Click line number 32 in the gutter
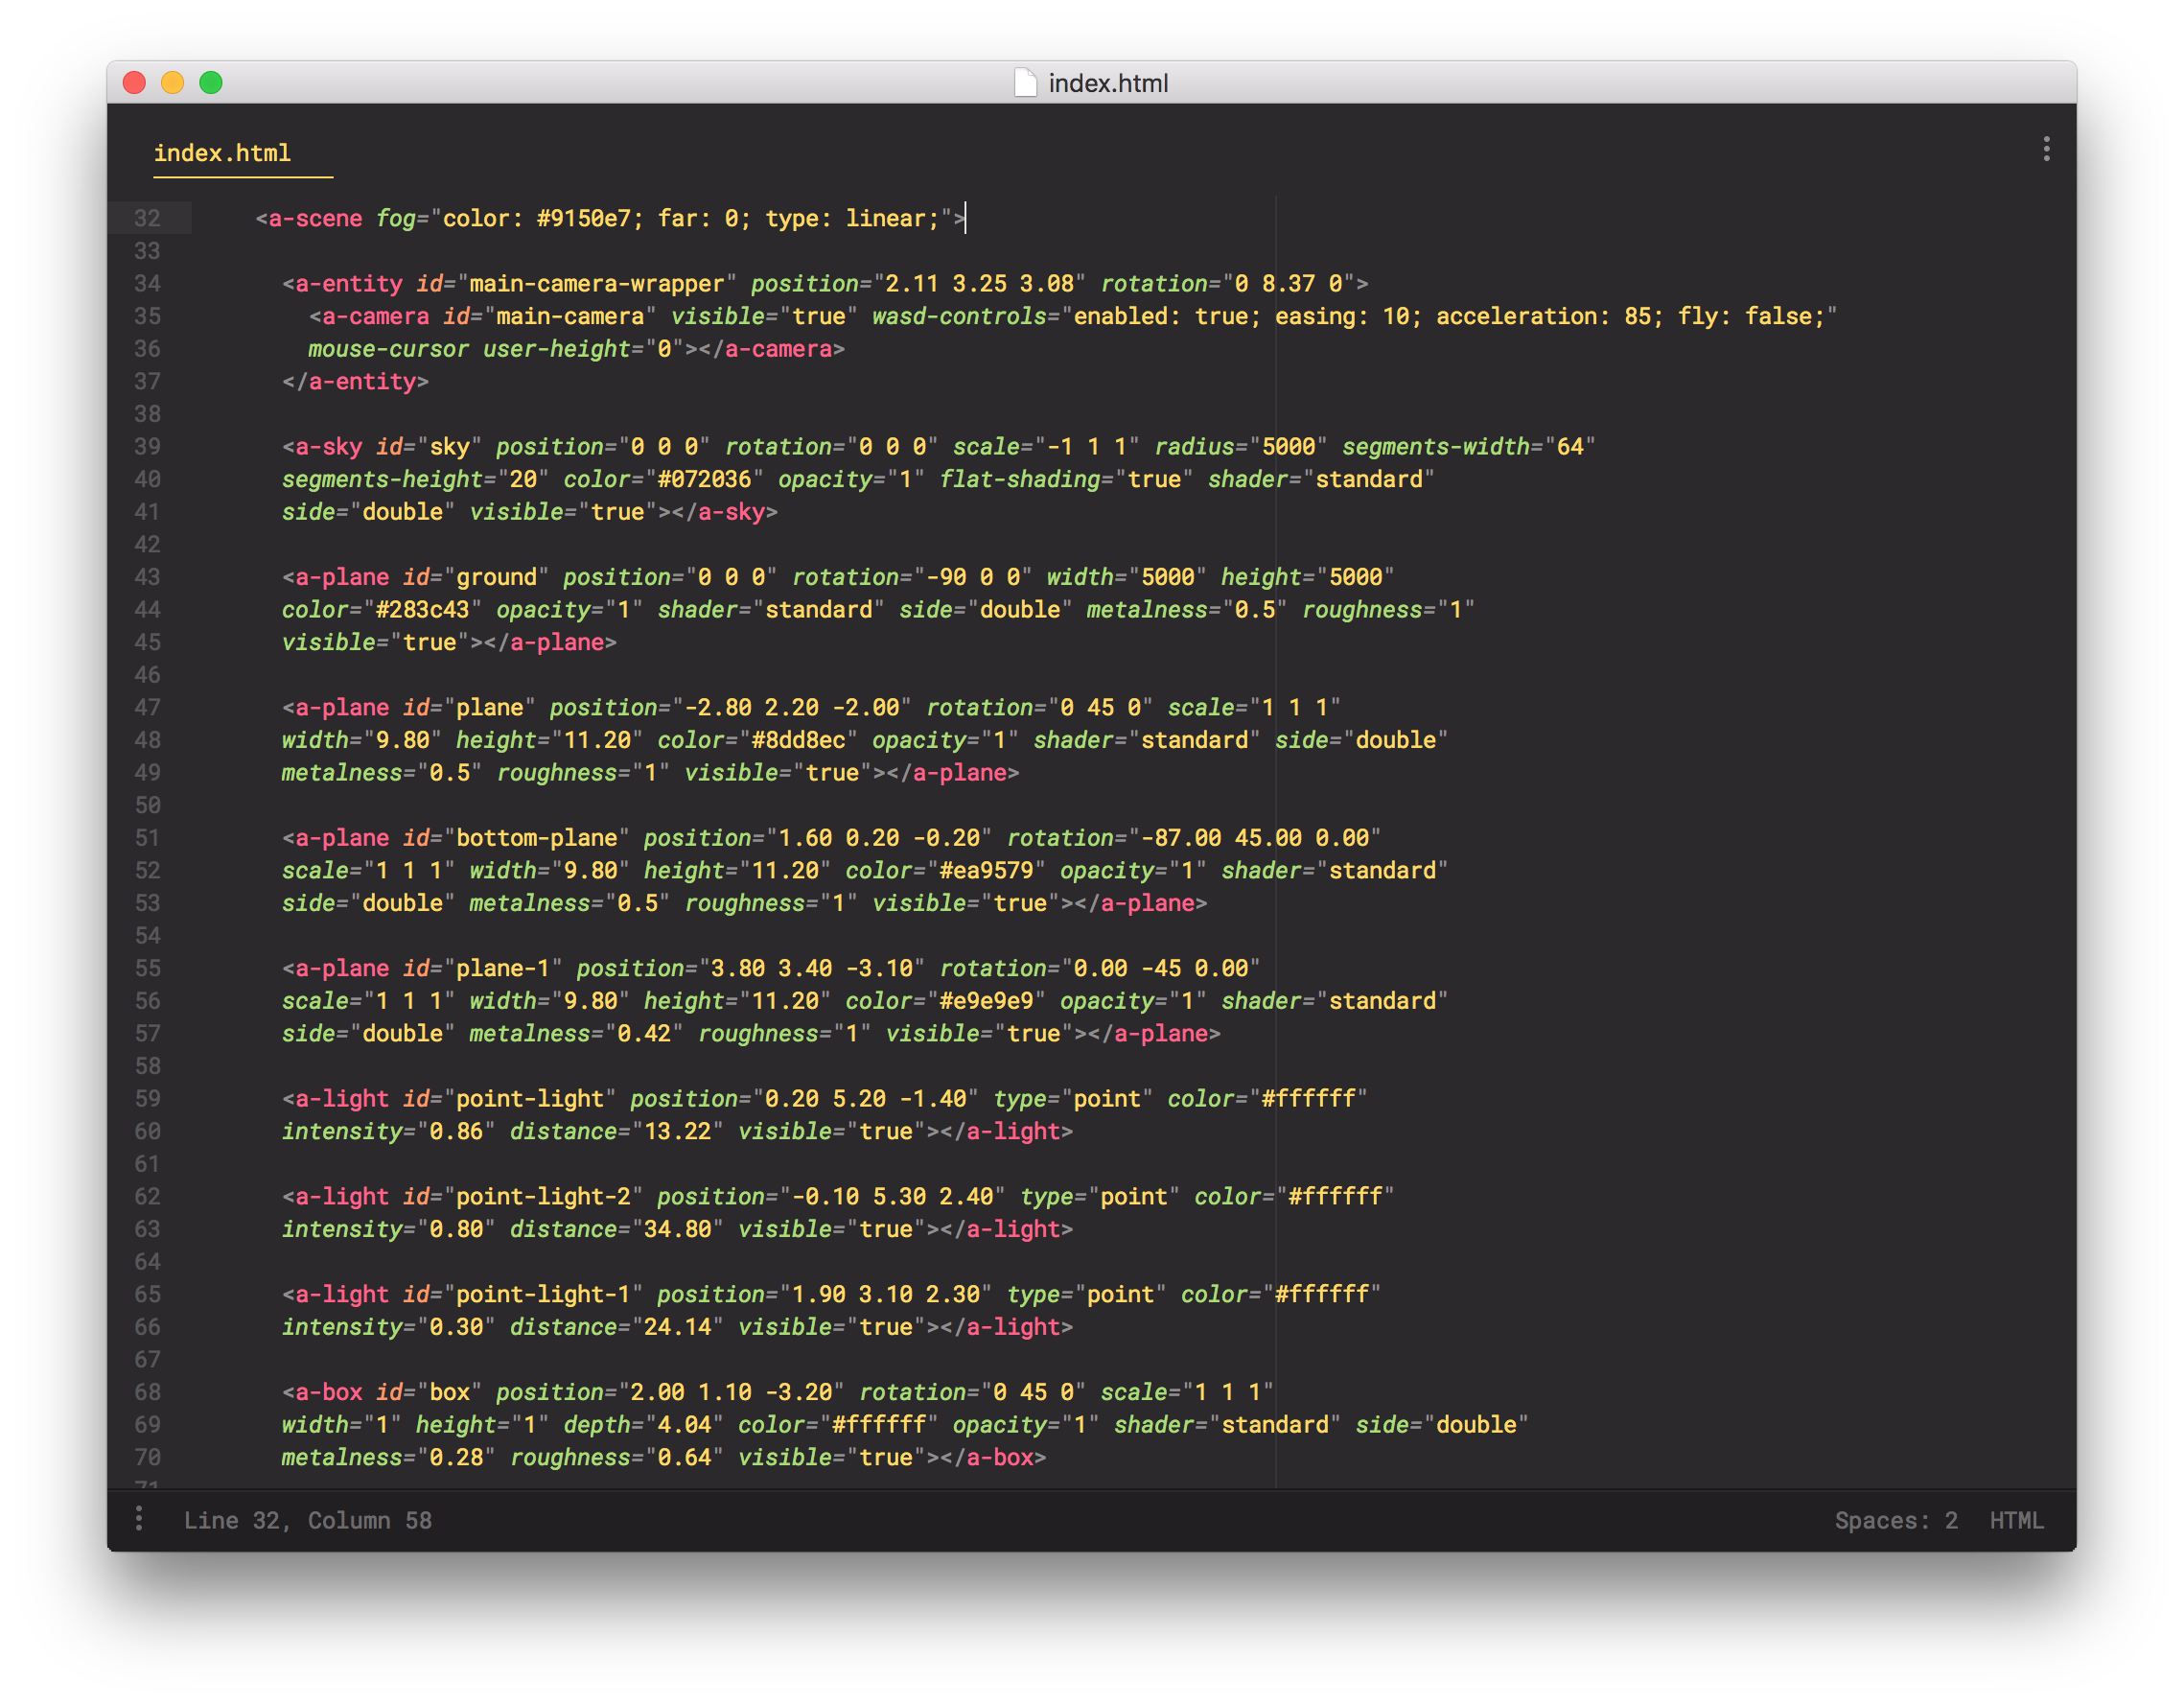The width and height of the screenshot is (2184, 1705). [147, 218]
